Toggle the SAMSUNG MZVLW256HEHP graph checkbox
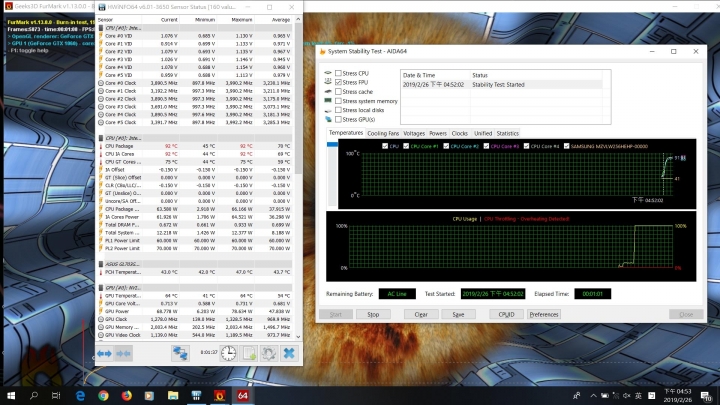Screen dimensions: 720x405 (567, 146)
